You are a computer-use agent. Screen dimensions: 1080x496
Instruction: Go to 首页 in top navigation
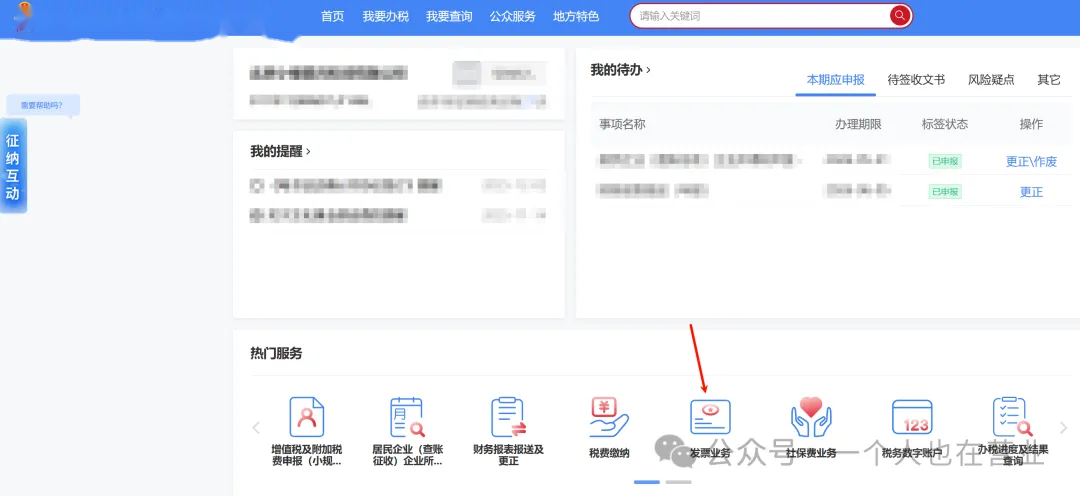333,17
